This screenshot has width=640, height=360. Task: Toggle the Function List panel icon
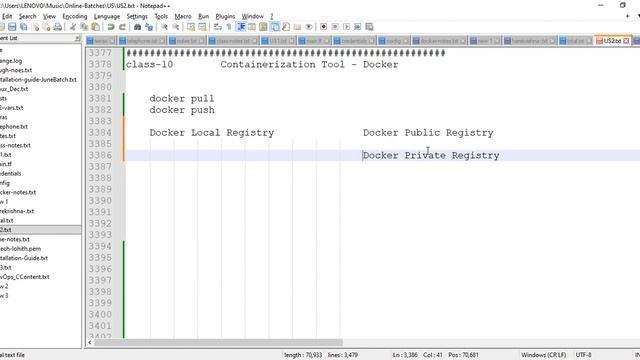pyautogui.click(x=286, y=27)
